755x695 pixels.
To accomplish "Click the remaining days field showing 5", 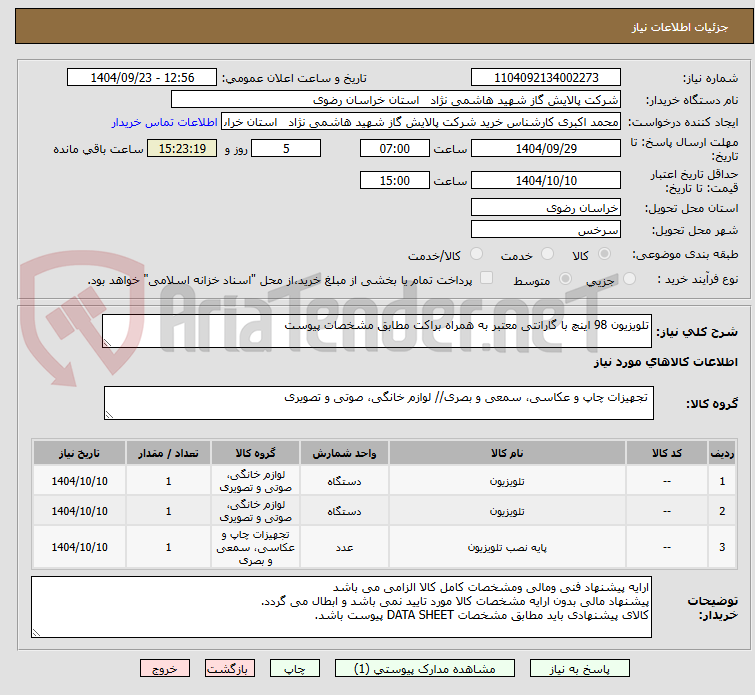I will (286, 148).
